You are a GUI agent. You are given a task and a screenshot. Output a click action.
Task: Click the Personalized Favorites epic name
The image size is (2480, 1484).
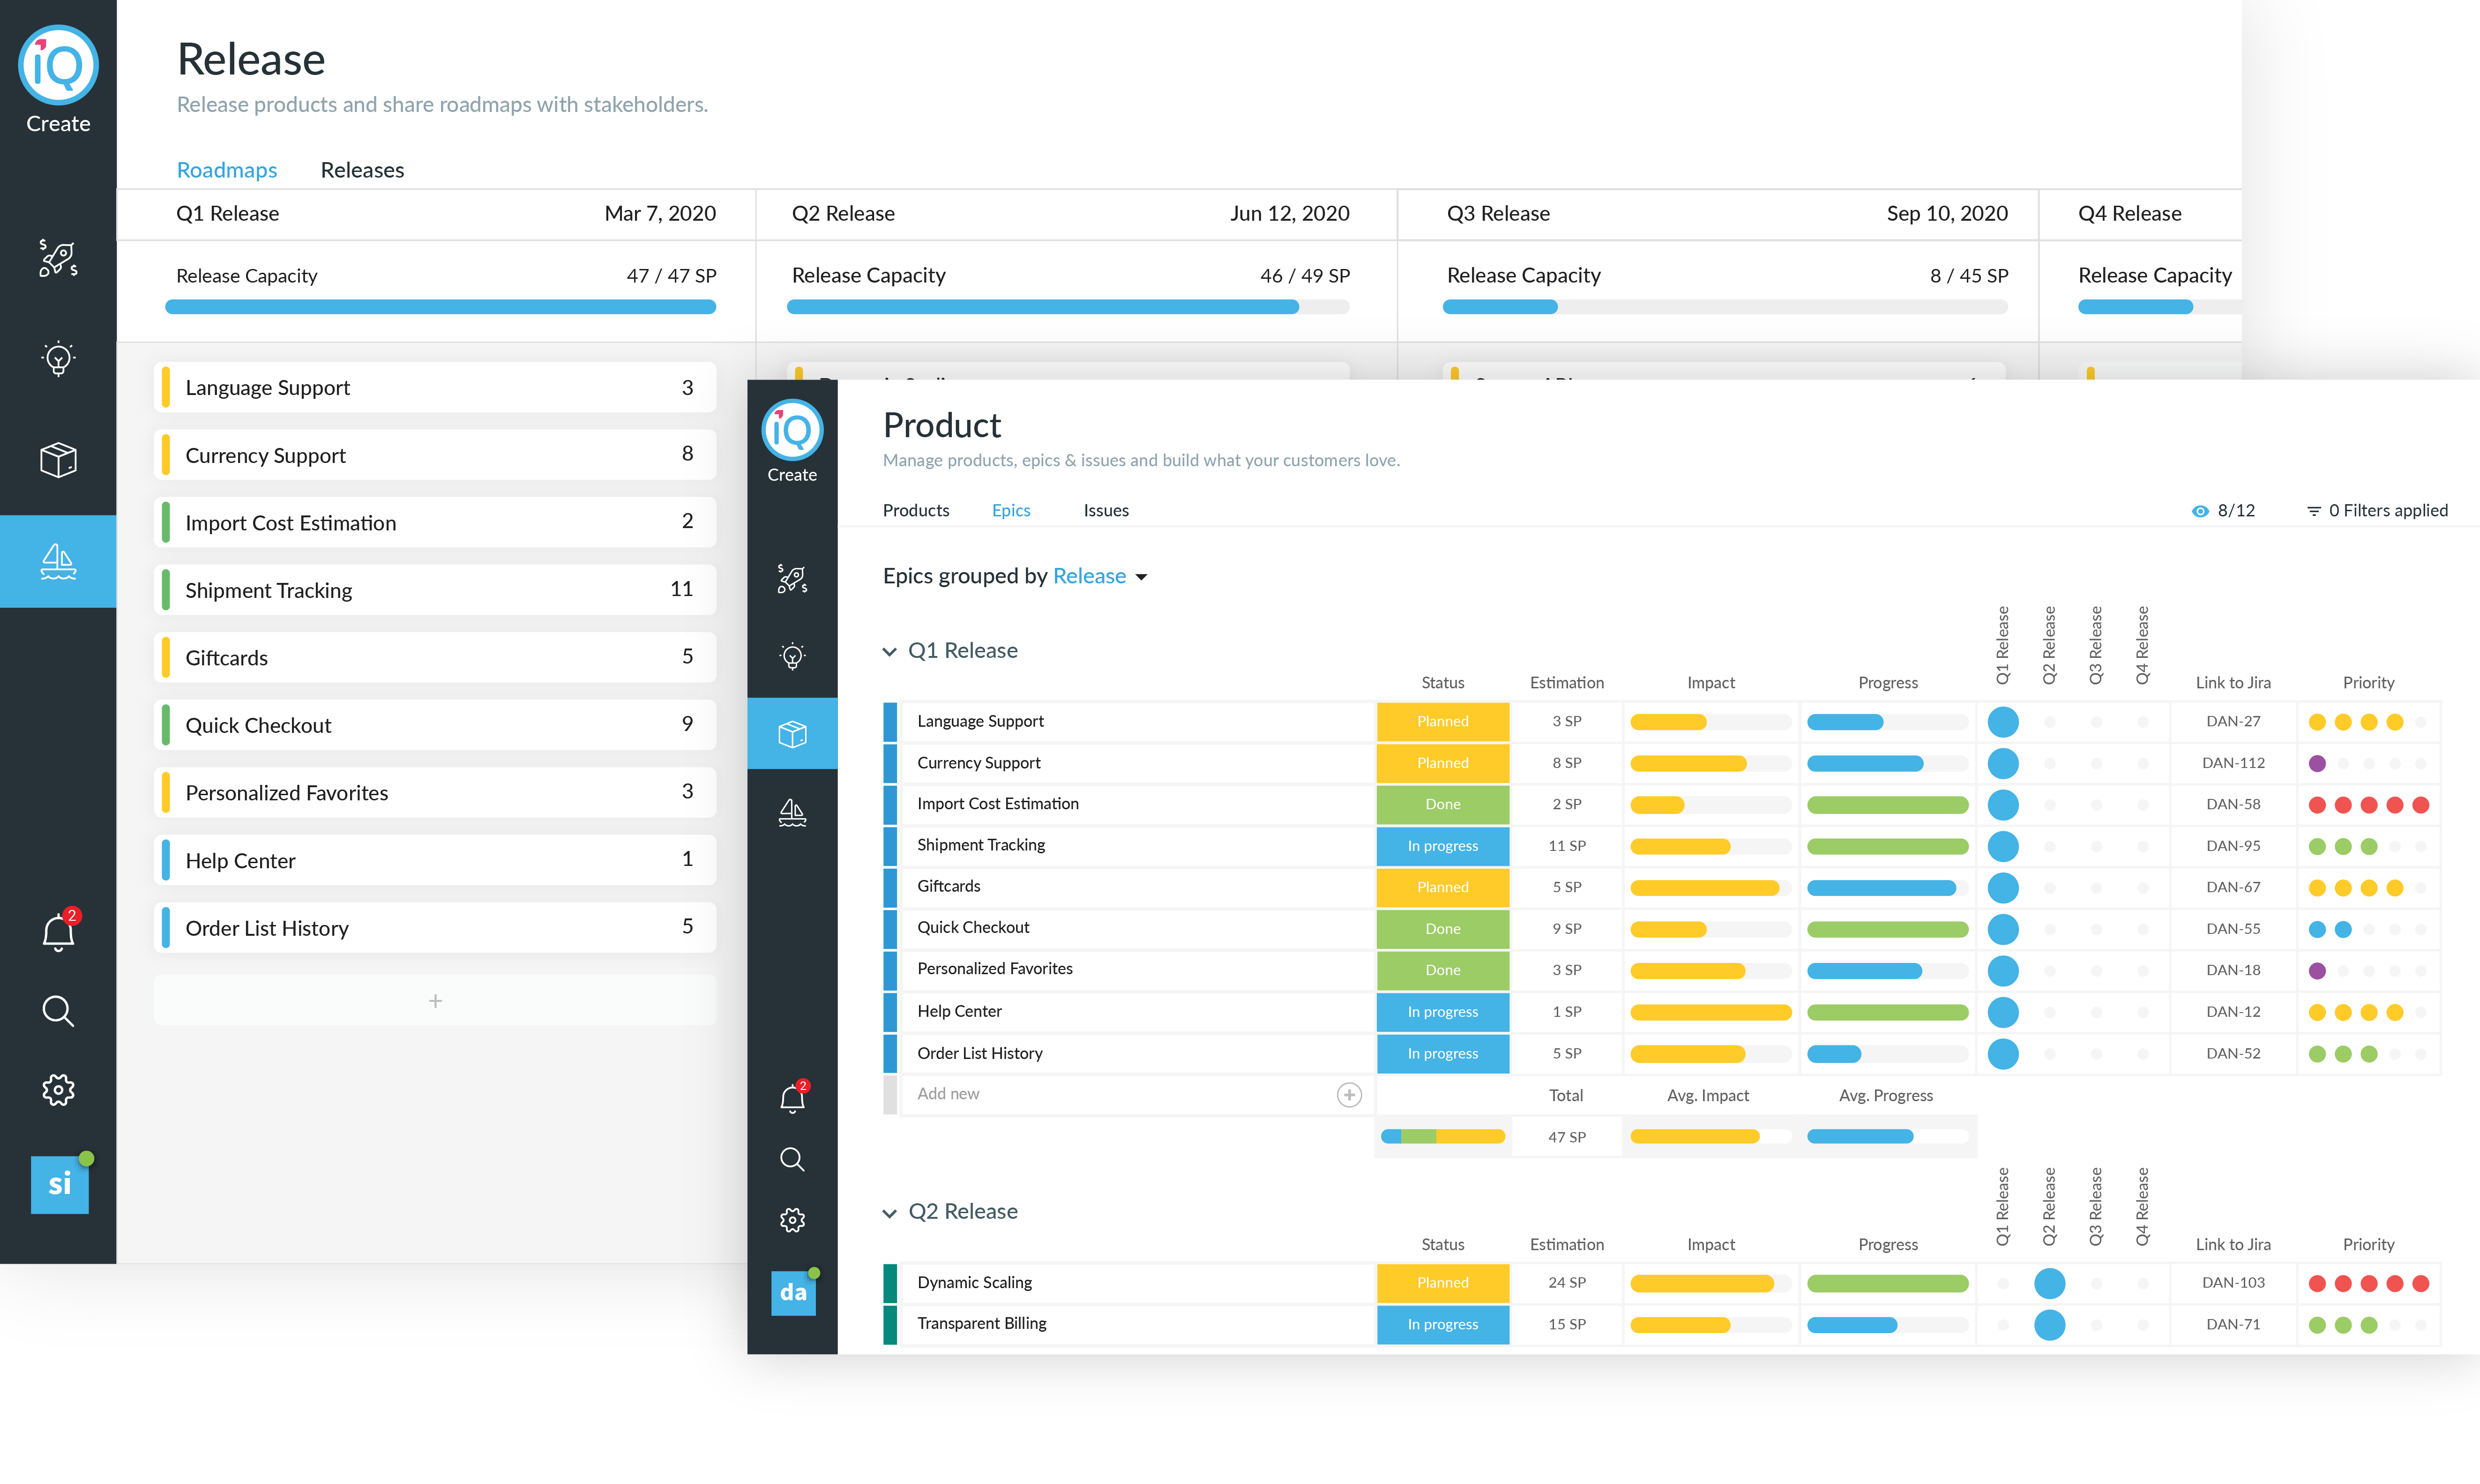click(x=994, y=969)
